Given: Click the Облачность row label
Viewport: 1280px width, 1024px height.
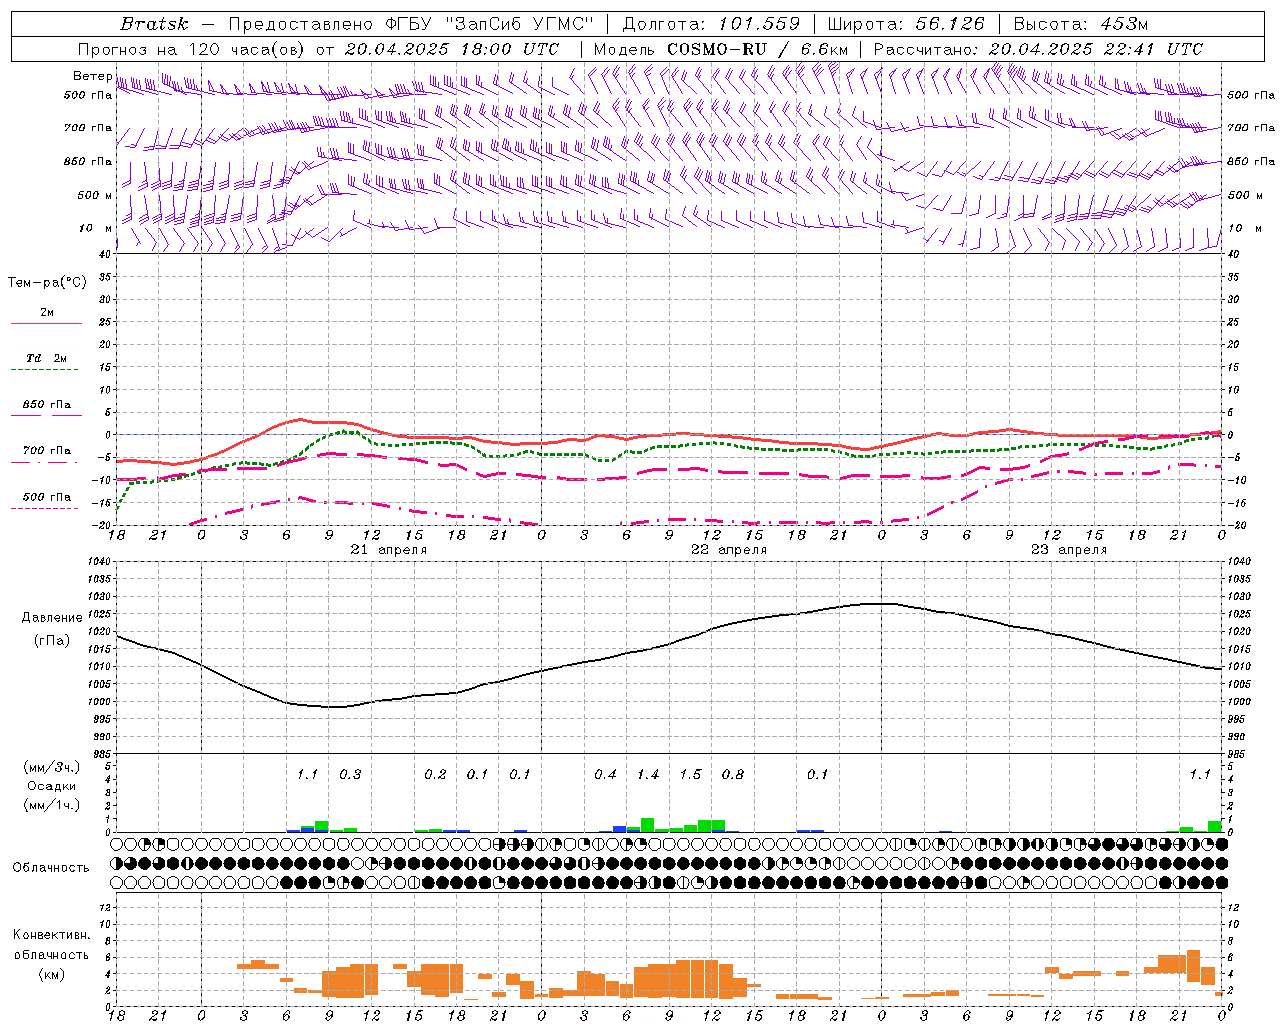Looking at the screenshot, I should coord(51,868).
